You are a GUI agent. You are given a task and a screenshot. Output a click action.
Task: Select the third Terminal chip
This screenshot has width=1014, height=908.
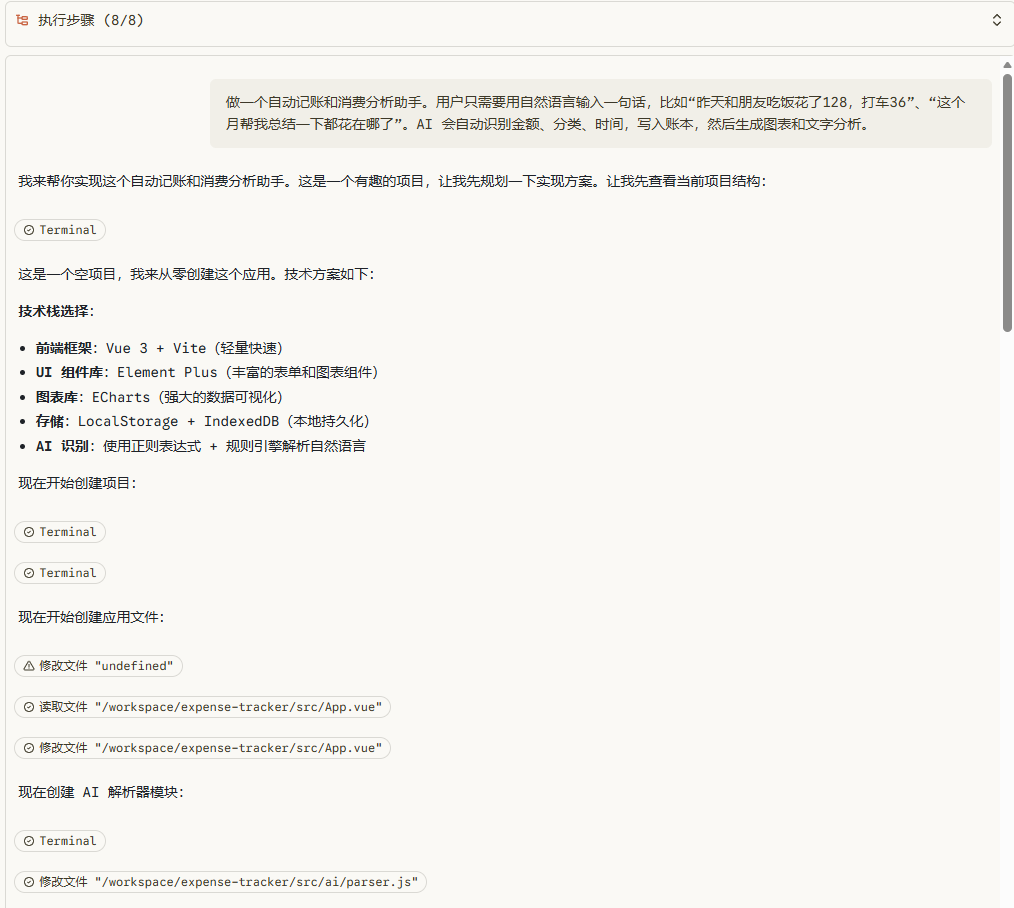click(60, 573)
